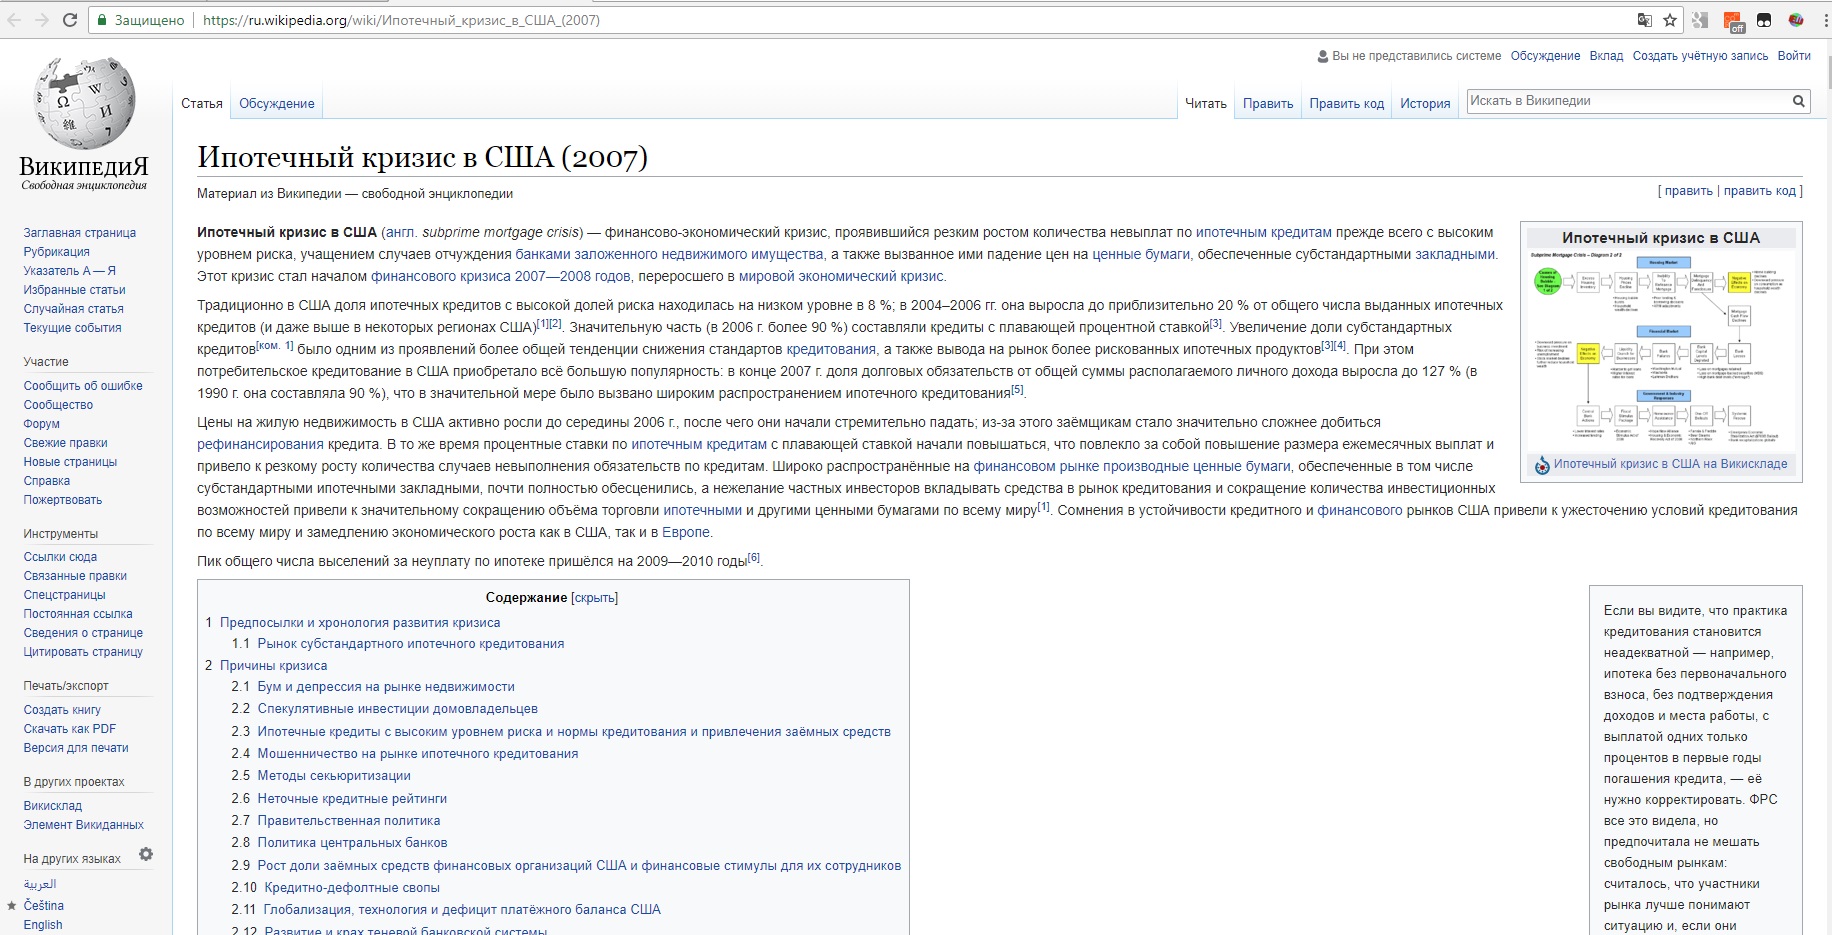
Task: Click the grey Google extension icon
Action: pyautogui.click(x=1701, y=20)
